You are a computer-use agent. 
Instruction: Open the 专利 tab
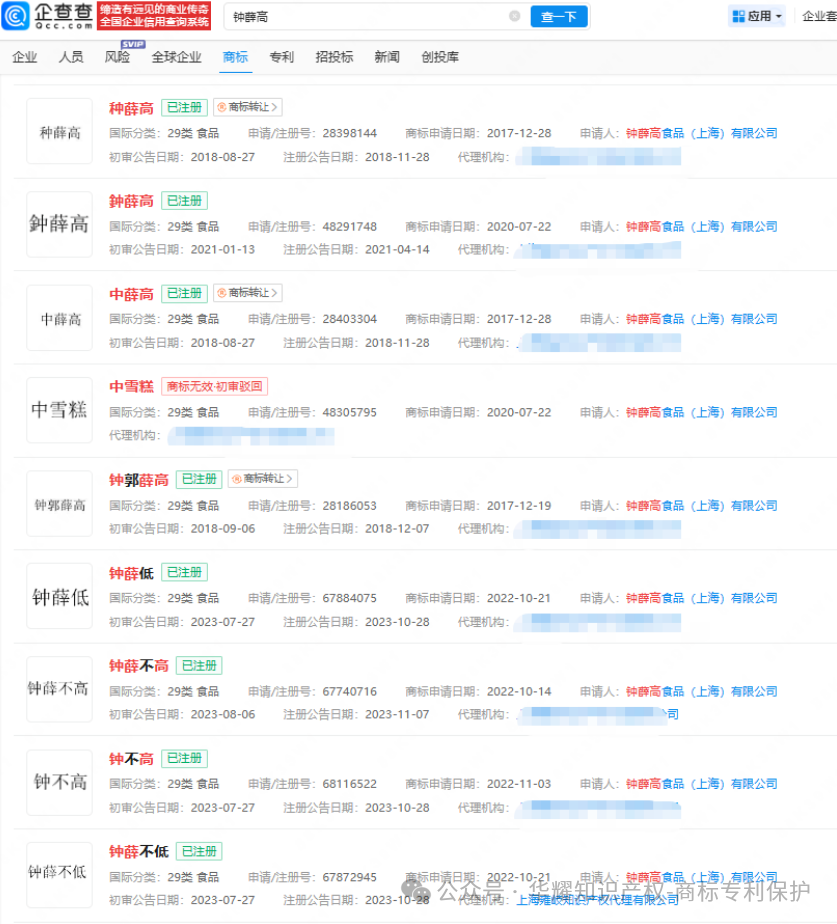[282, 57]
